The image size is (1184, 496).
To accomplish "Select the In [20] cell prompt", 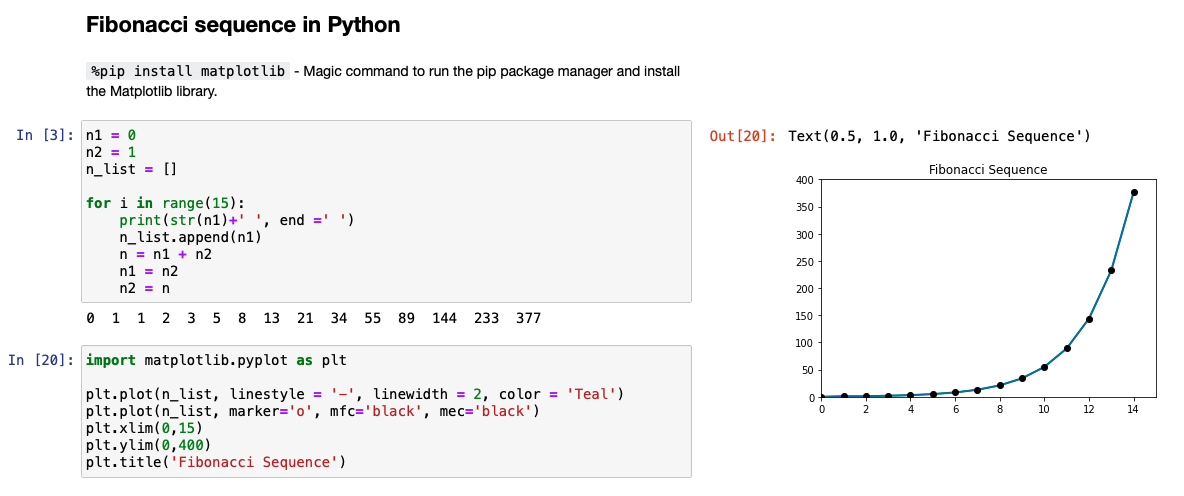I will point(41,360).
